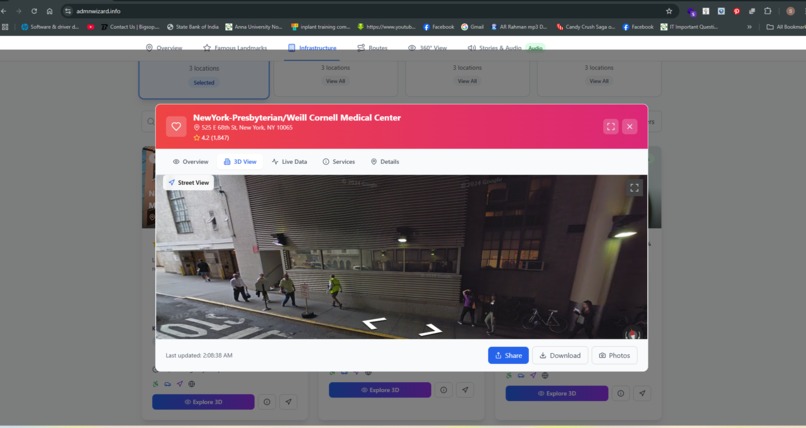This screenshot has height=428, width=806.
Task: Open AR Rahman mp3 bookmark
Action: point(519,27)
